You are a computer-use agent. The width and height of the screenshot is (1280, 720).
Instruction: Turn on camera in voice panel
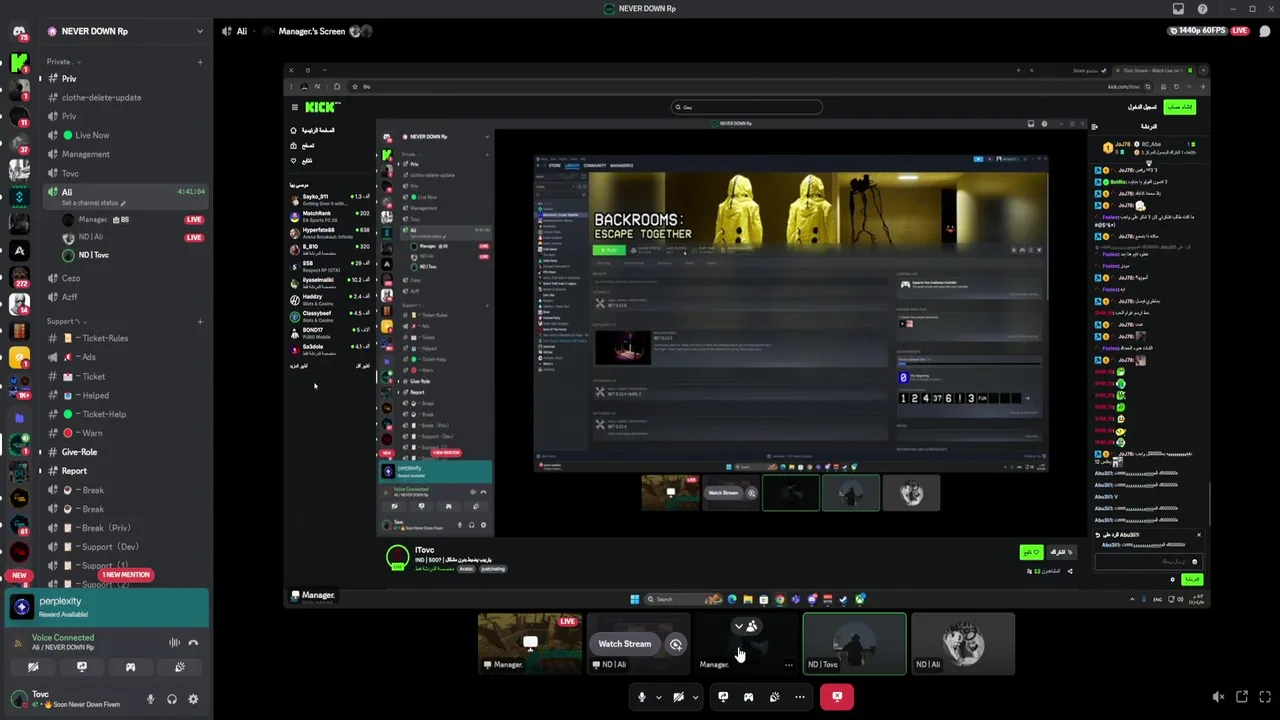pos(33,667)
